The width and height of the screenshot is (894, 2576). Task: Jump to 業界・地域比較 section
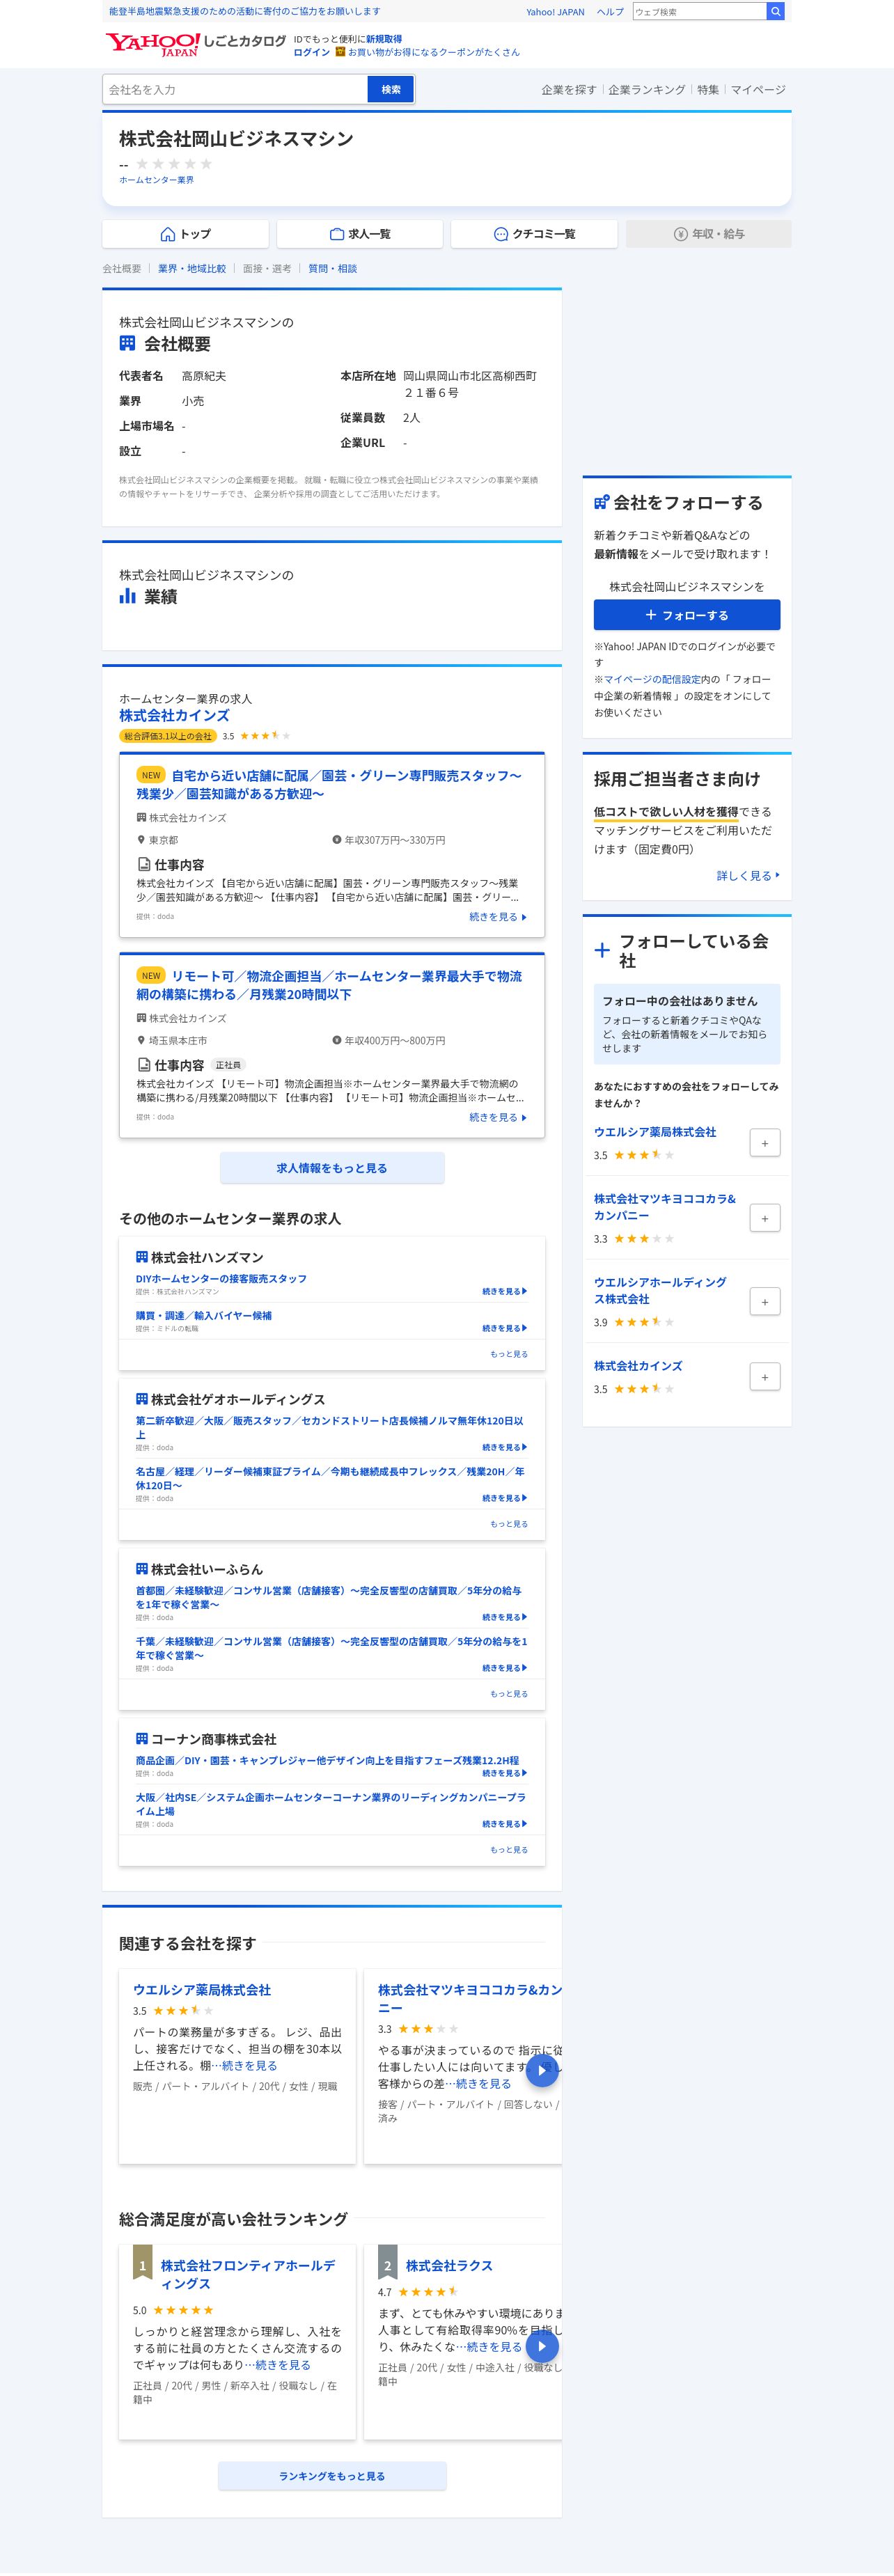pos(192,269)
